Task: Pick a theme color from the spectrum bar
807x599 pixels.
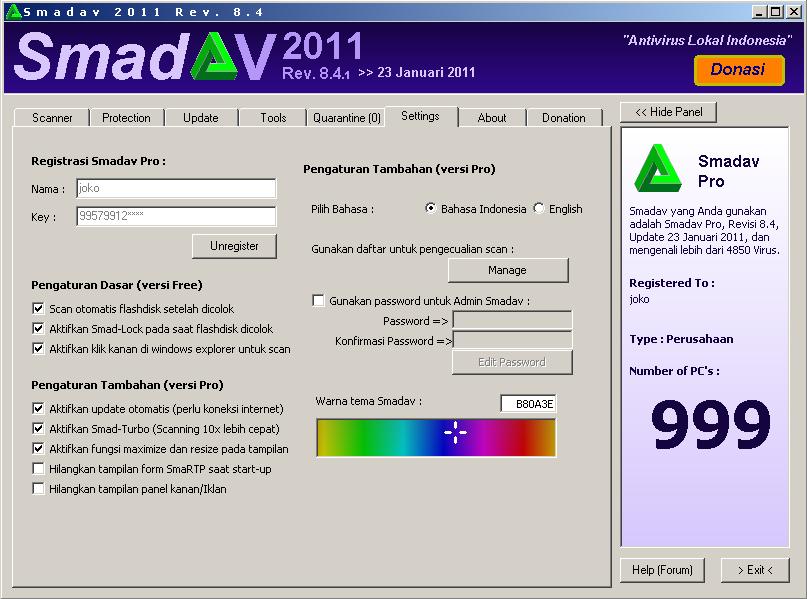Action: tap(436, 437)
